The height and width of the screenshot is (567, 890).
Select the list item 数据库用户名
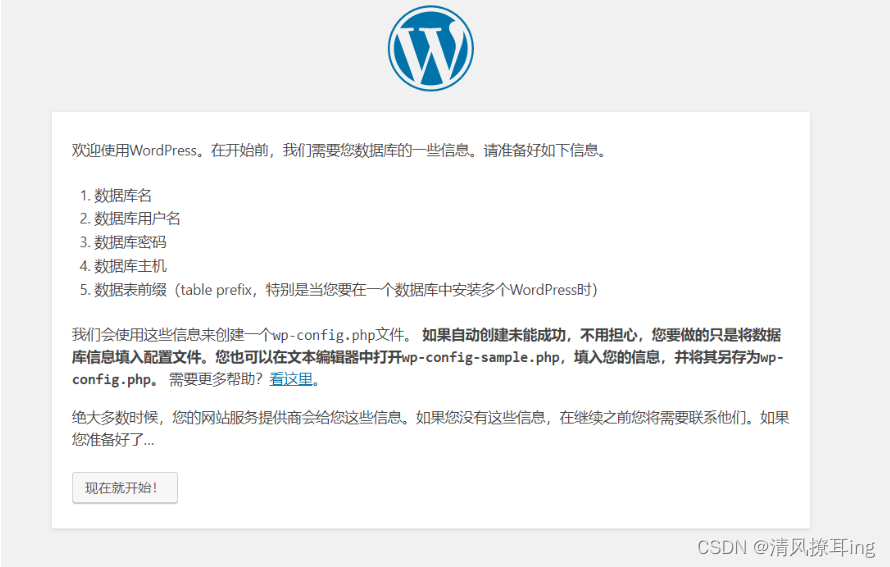[x=137, y=219]
